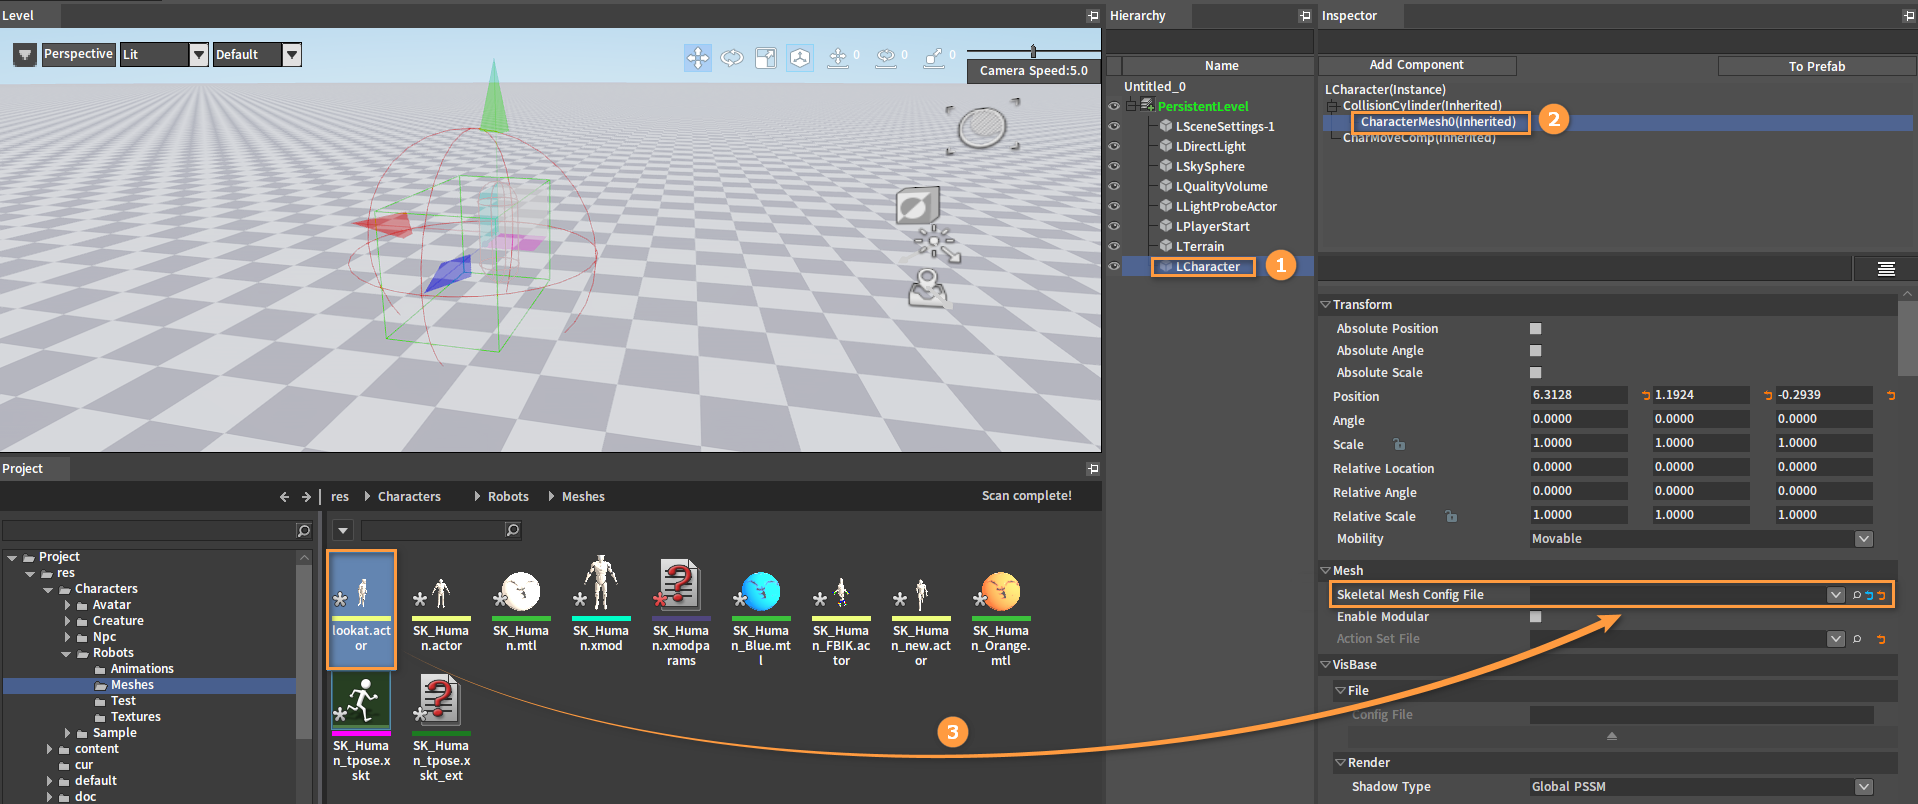1918x804 pixels.
Task: Navigate to Robots in the breadcrumb
Action: (x=508, y=497)
